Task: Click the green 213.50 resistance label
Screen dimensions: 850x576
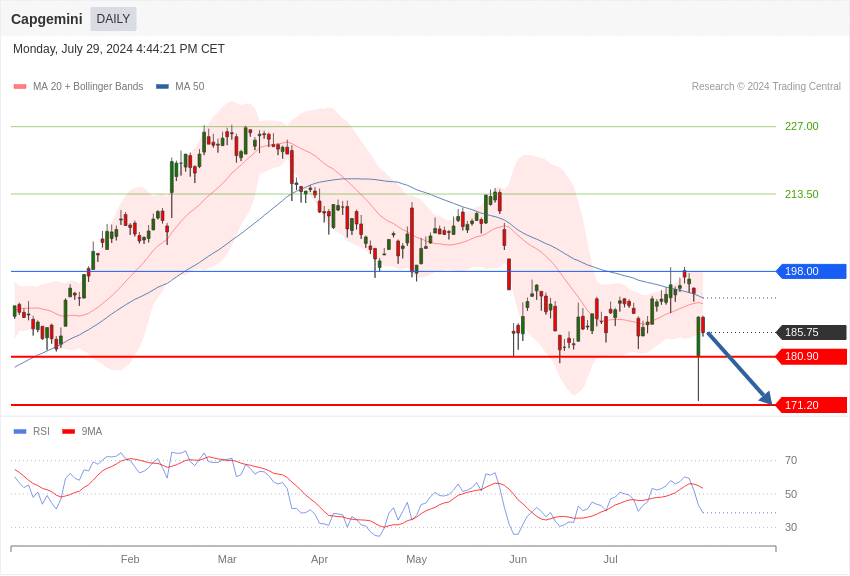Action: [x=801, y=194]
